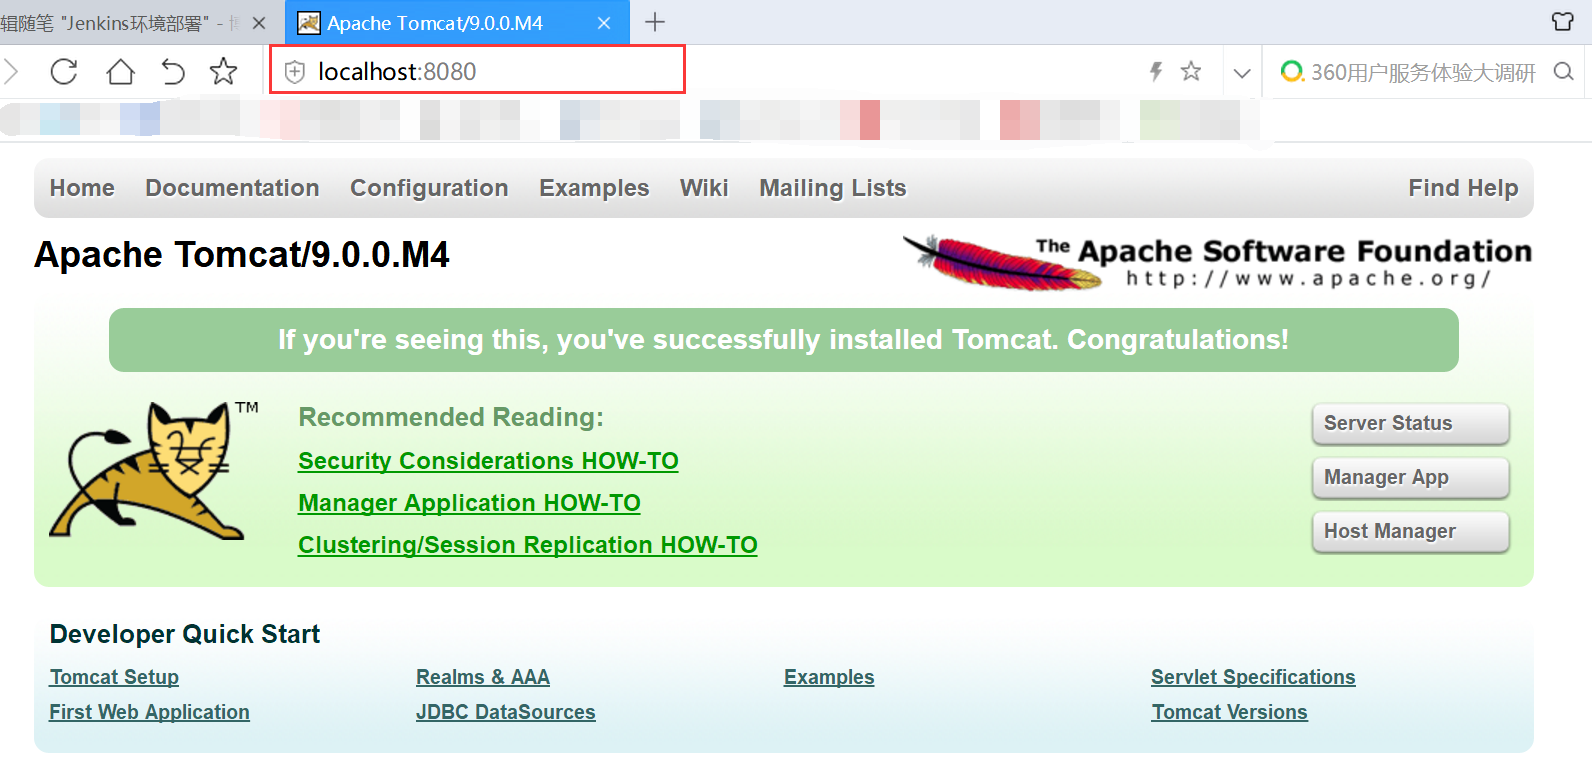Open Manager Application HOW-TO link
Image resolution: width=1592 pixels, height=779 pixels.
click(469, 503)
